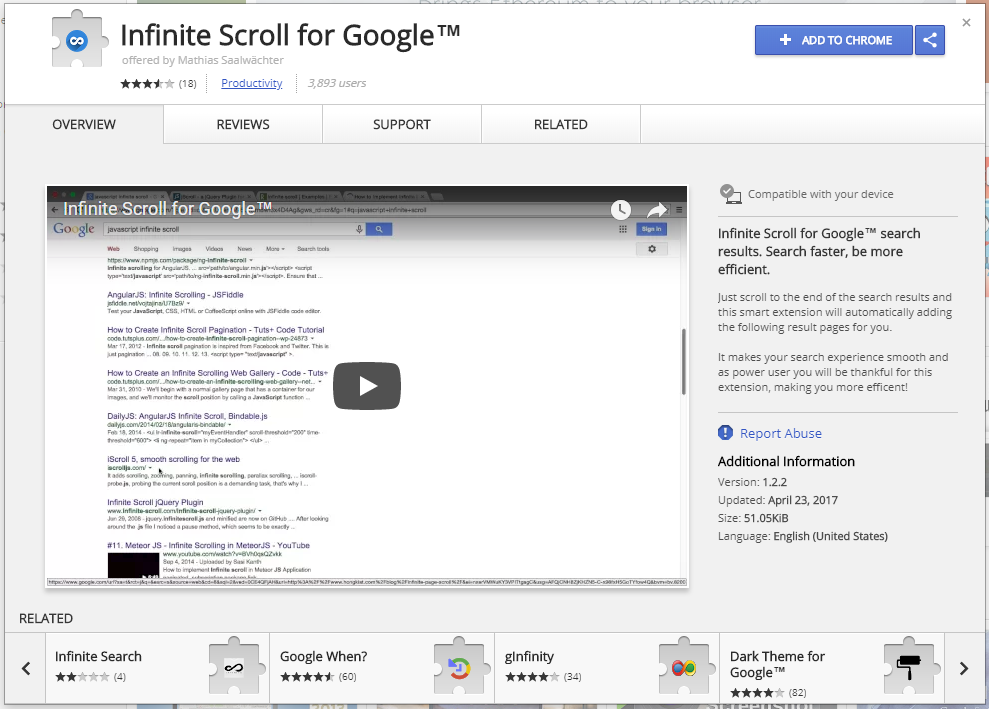The image size is (989, 709).
Task: Open the share options icon
Action: [x=929, y=40]
